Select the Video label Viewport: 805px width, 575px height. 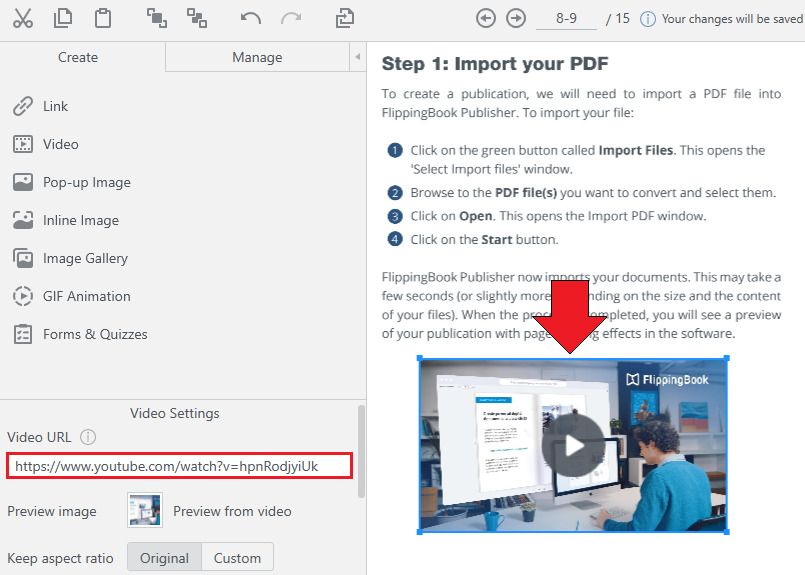[61, 144]
